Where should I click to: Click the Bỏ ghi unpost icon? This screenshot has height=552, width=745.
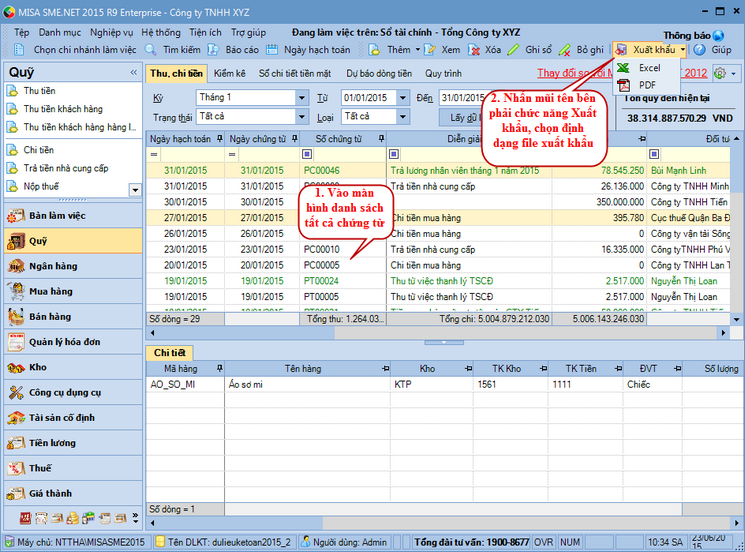(x=564, y=49)
